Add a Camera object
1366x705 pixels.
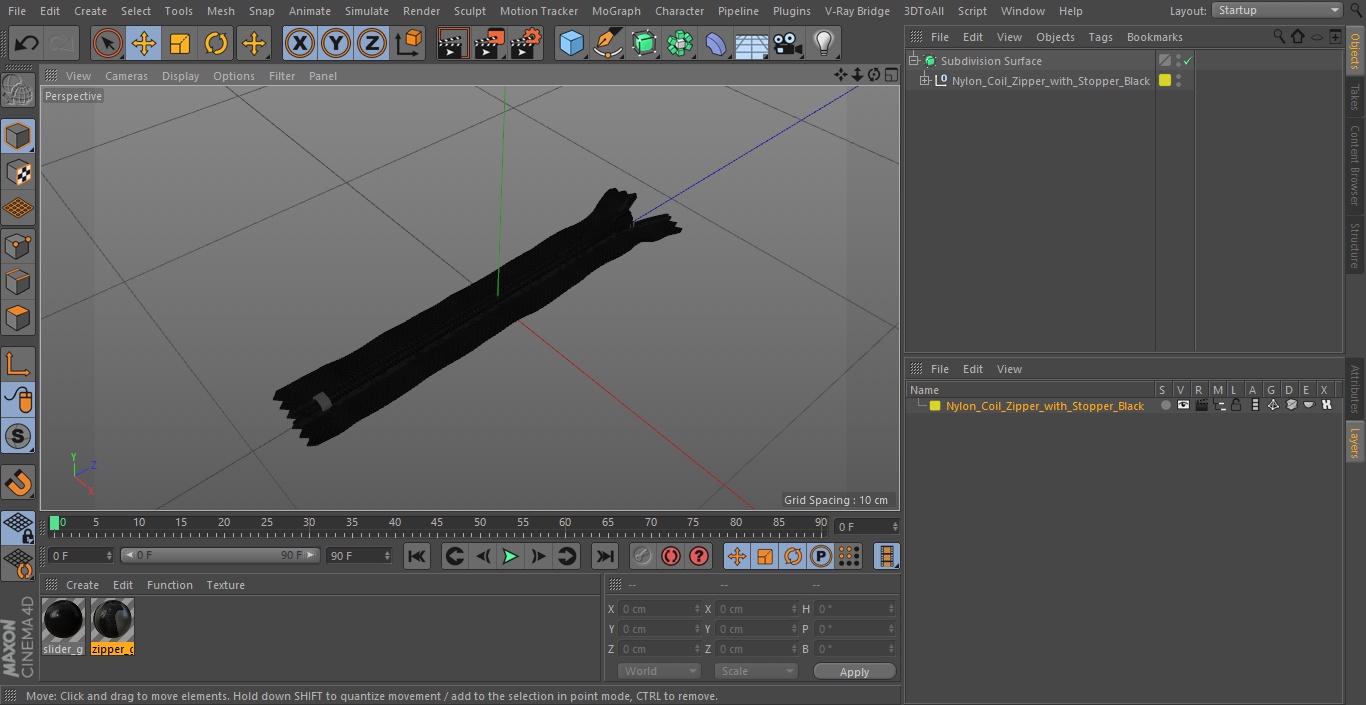788,43
